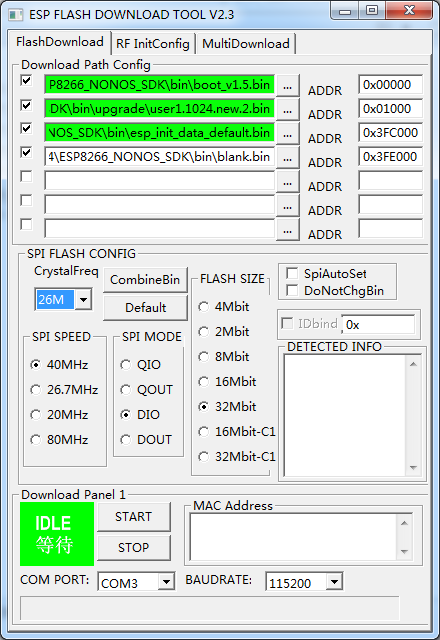Browse for file in blank.bin row
The width and height of the screenshot is (440, 640).
click(x=288, y=158)
